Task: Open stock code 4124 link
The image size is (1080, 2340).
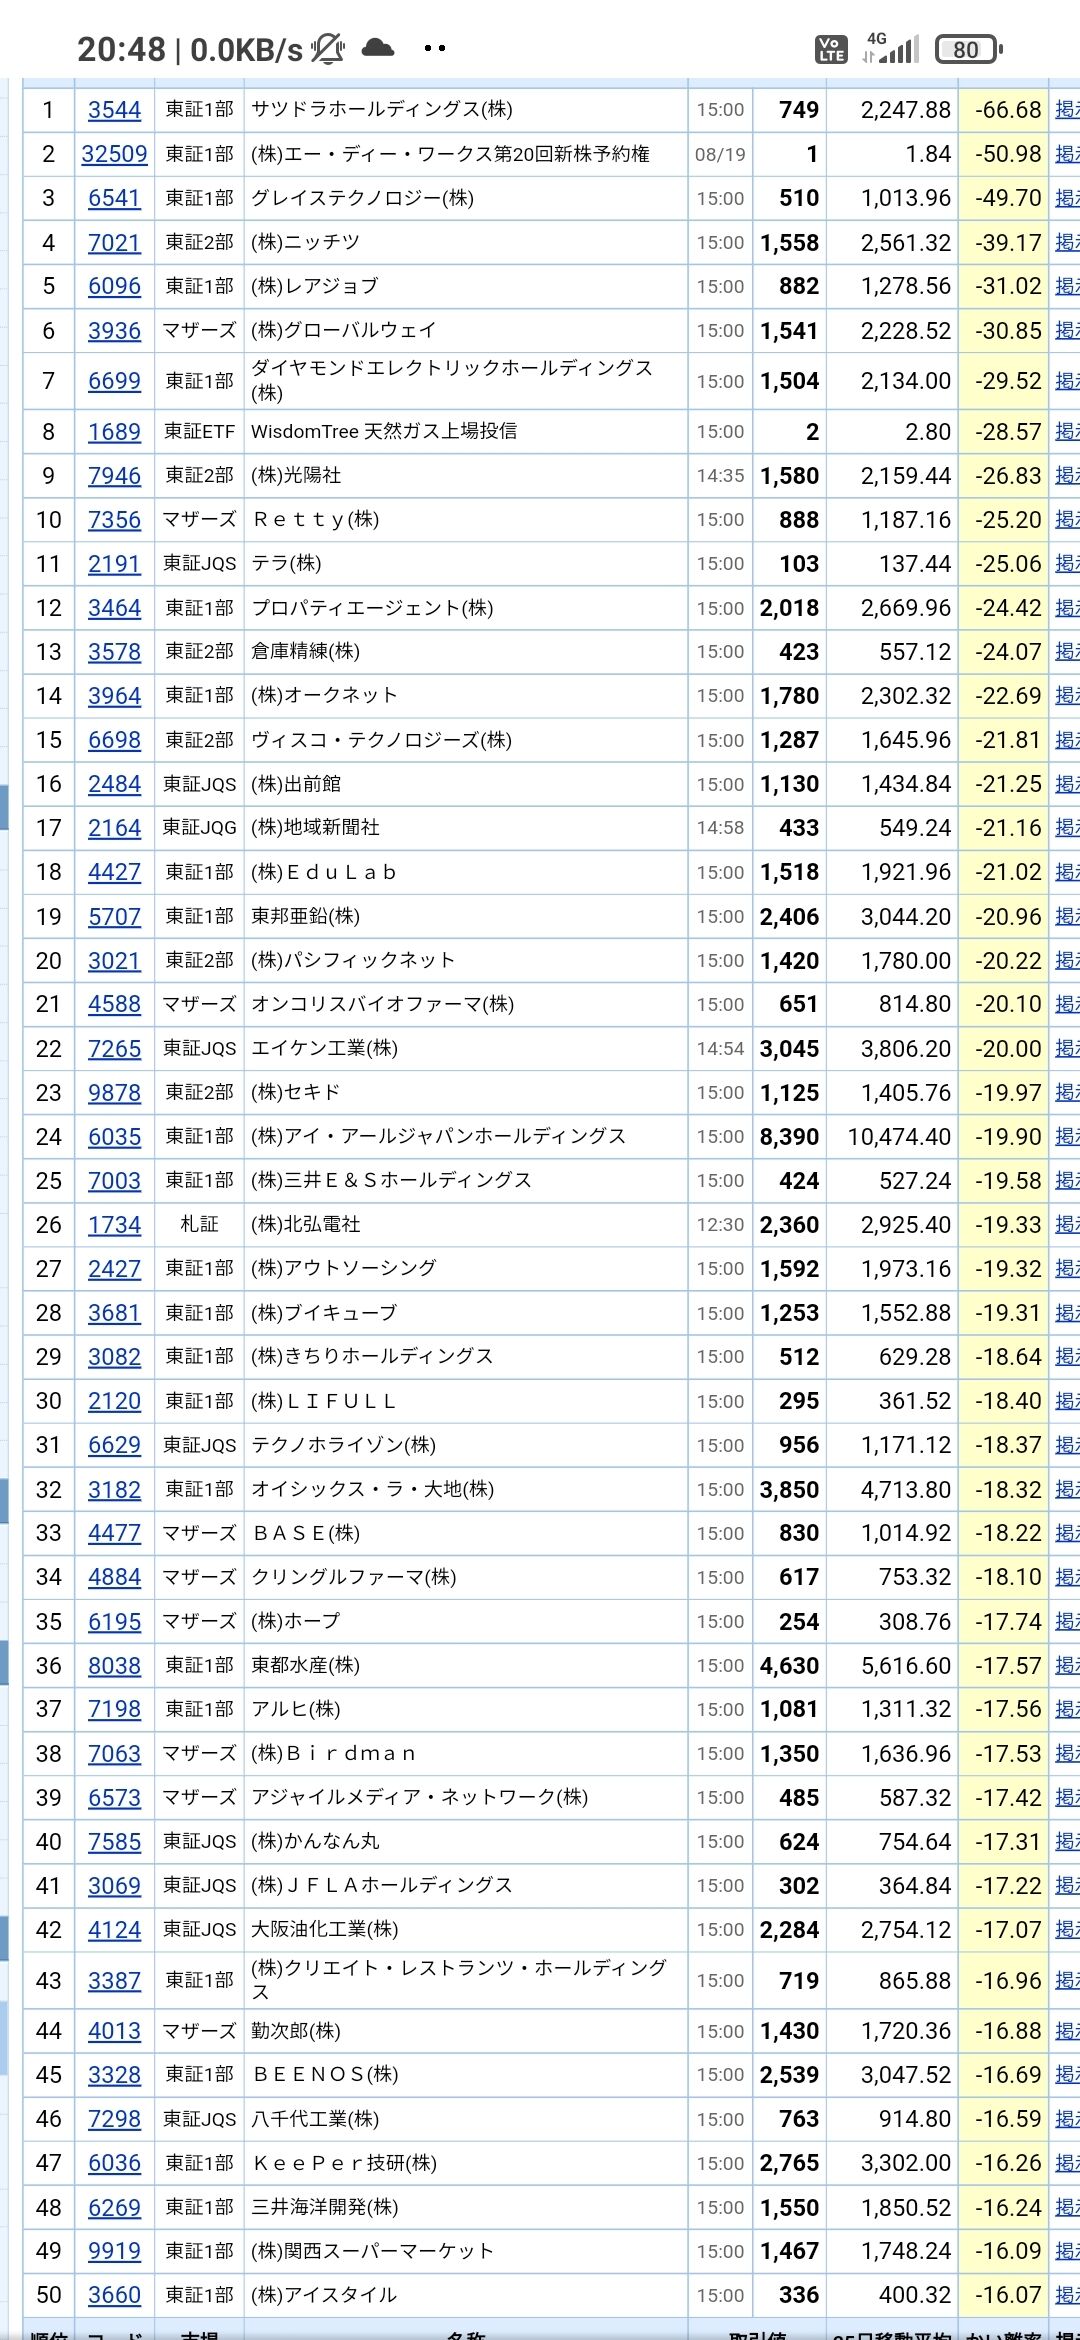Action: [x=114, y=1930]
